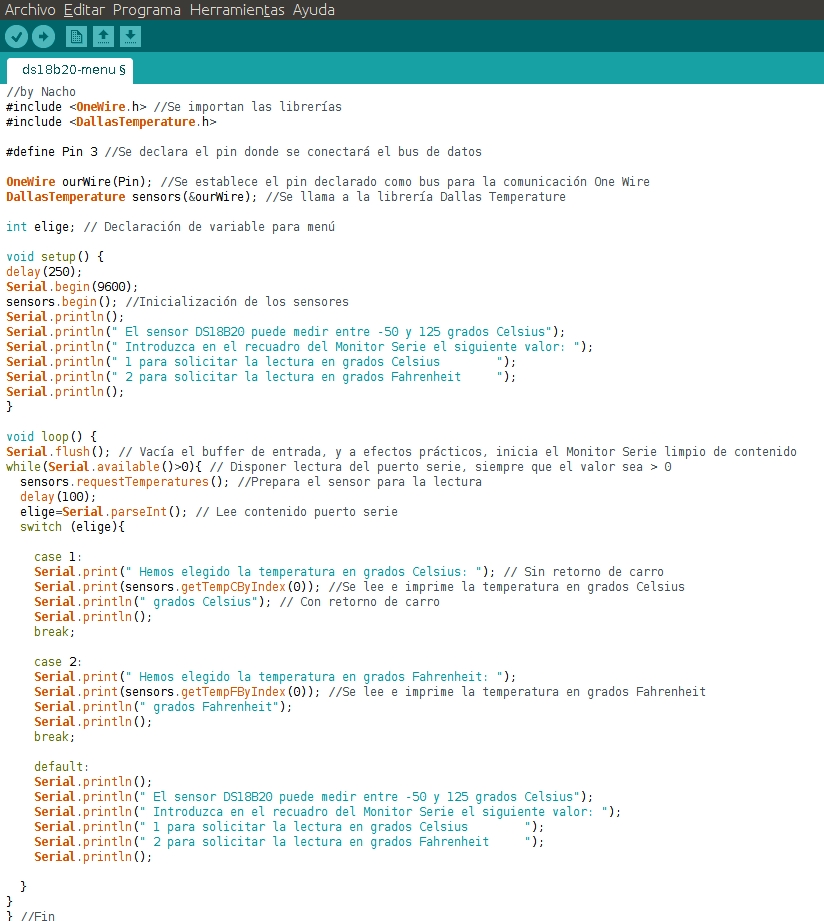
Task: Open the Editar menu
Action: coord(84,10)
